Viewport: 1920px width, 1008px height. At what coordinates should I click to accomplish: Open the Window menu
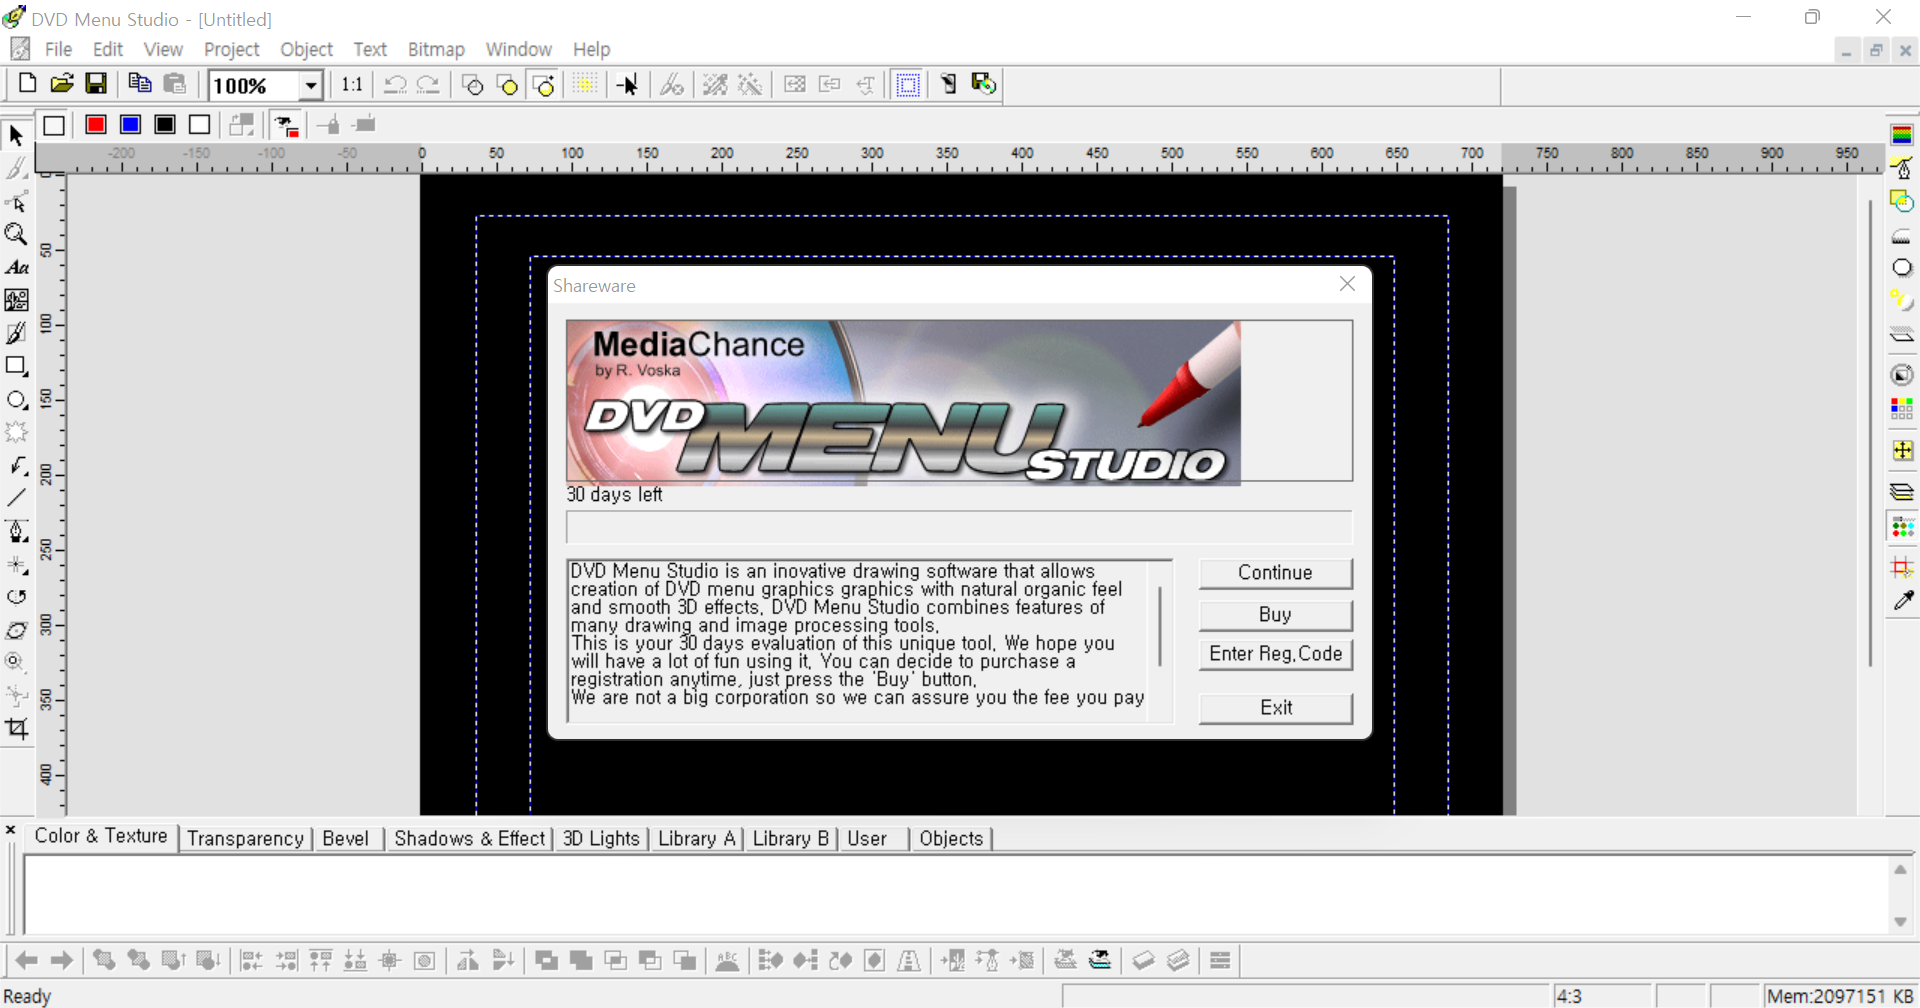pos(518,49)
